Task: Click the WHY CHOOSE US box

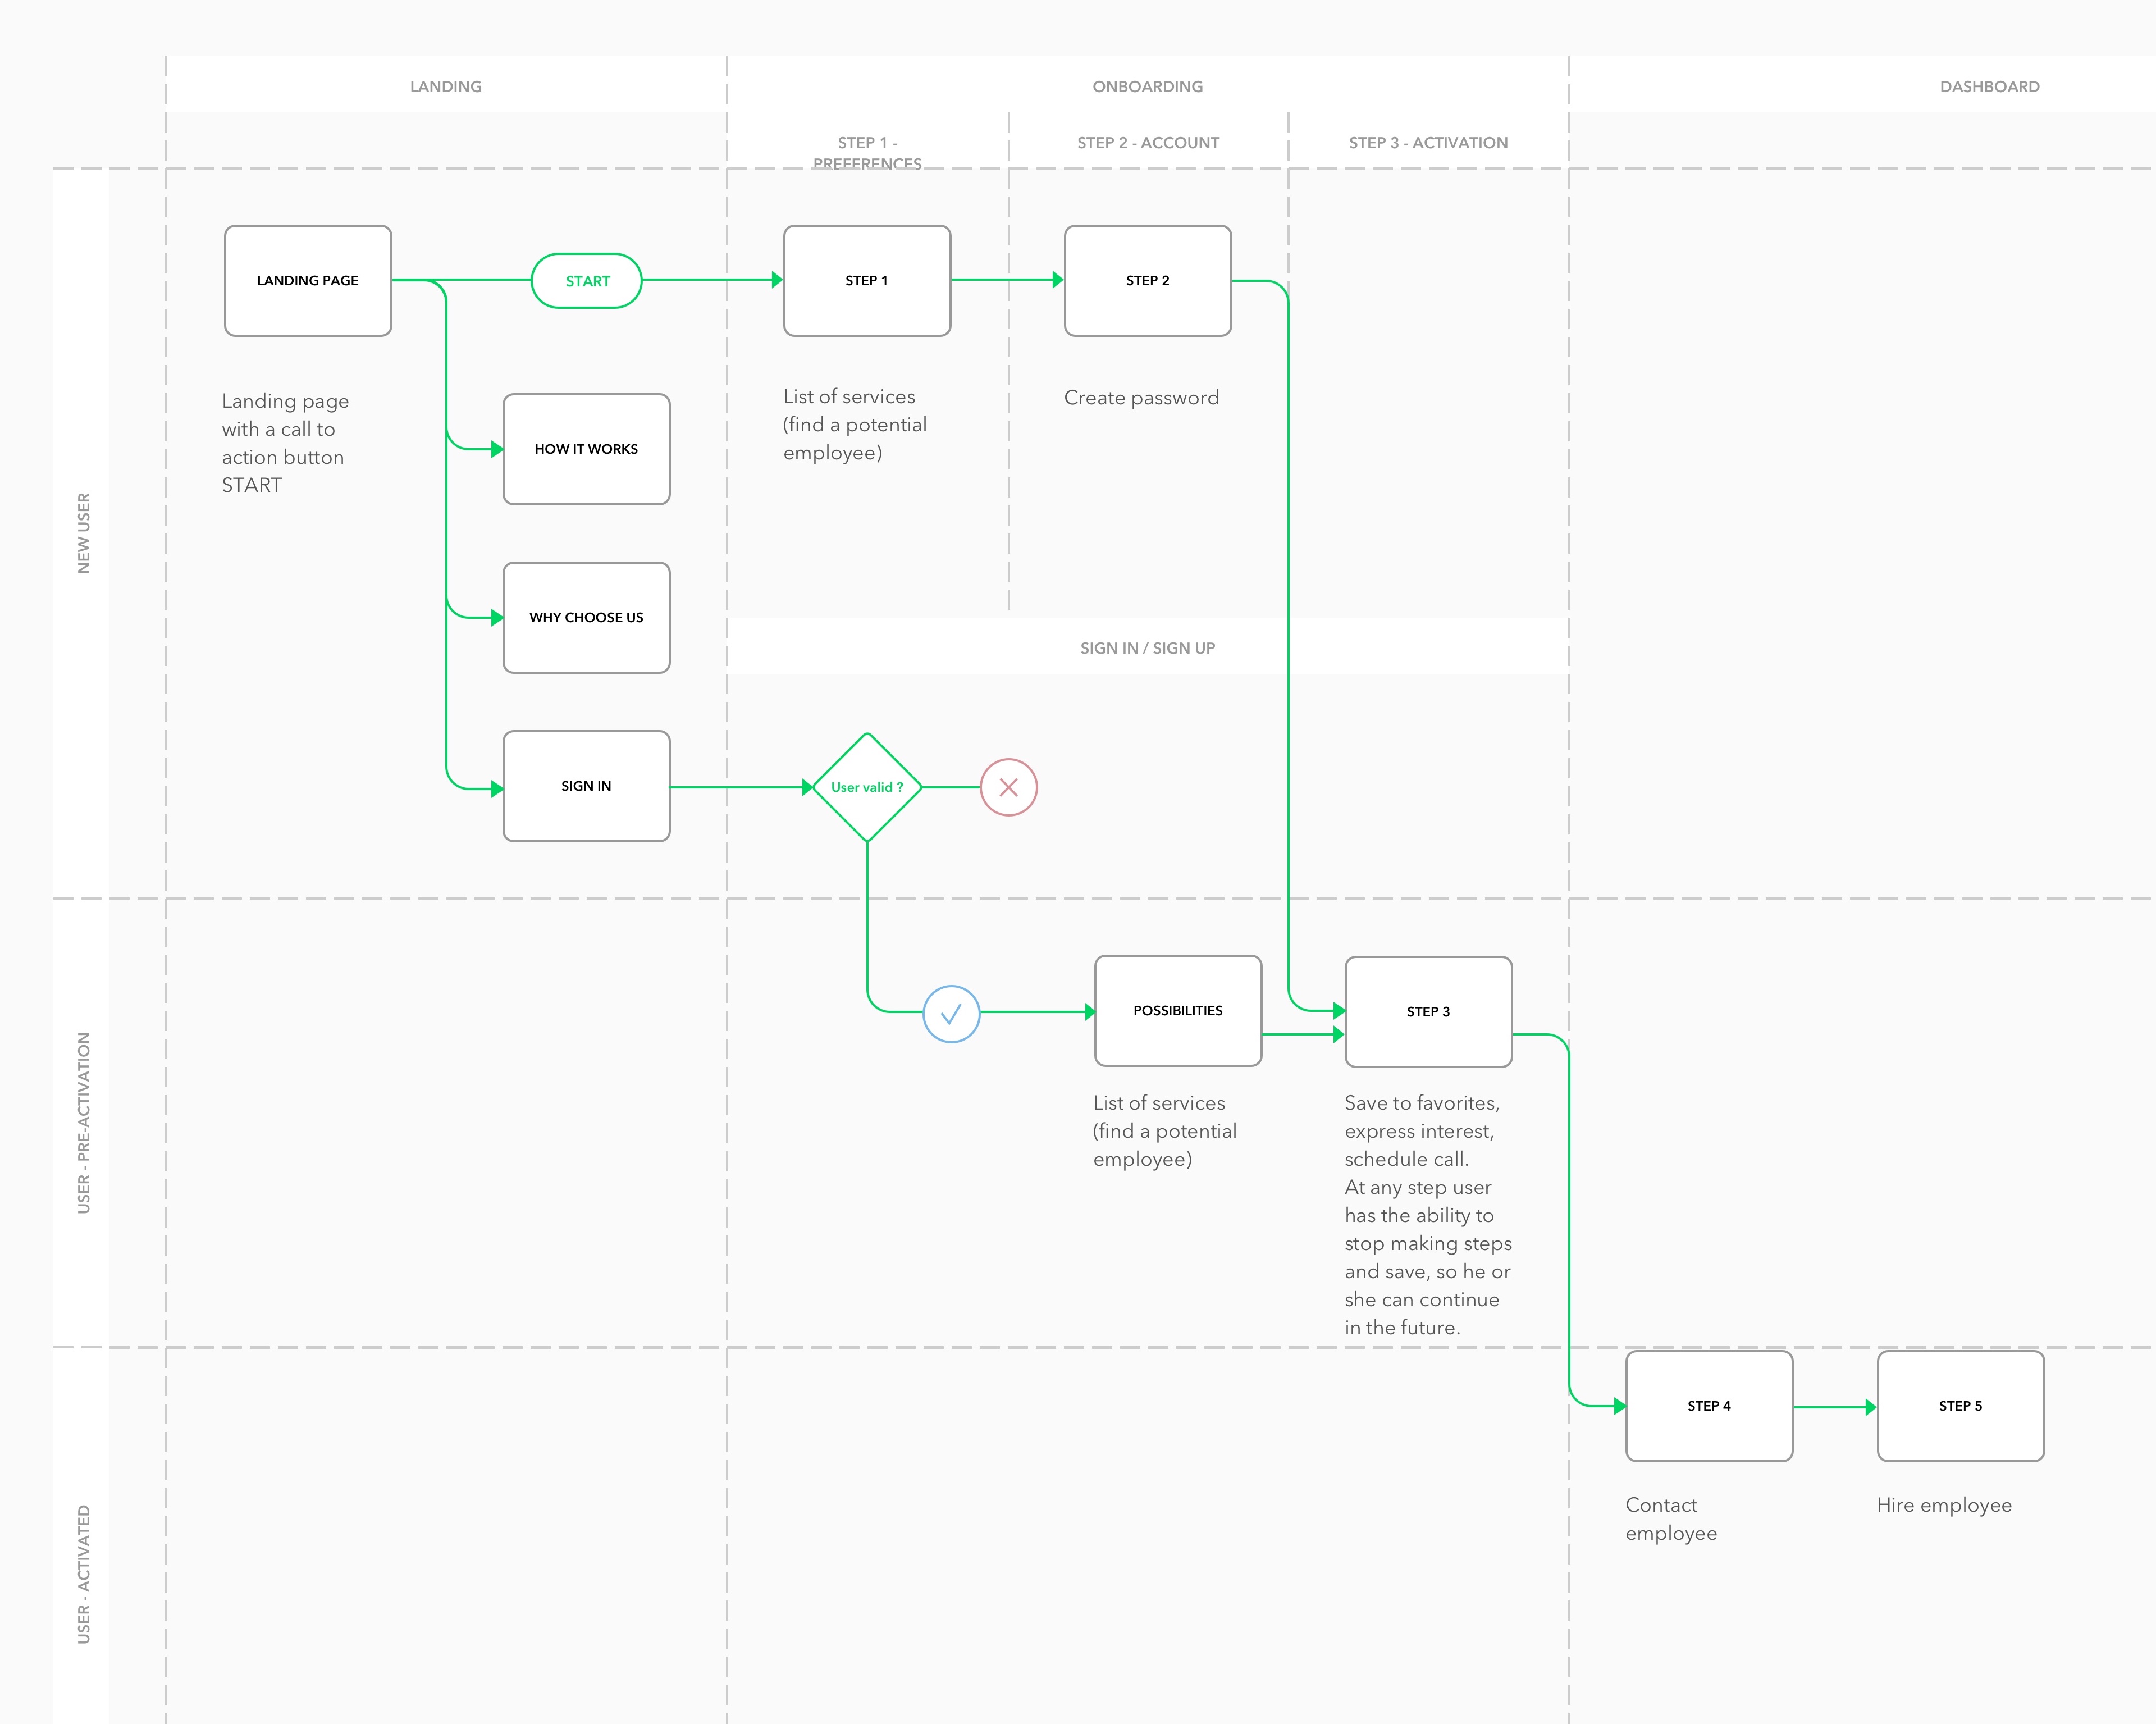Action: (586, 618)
